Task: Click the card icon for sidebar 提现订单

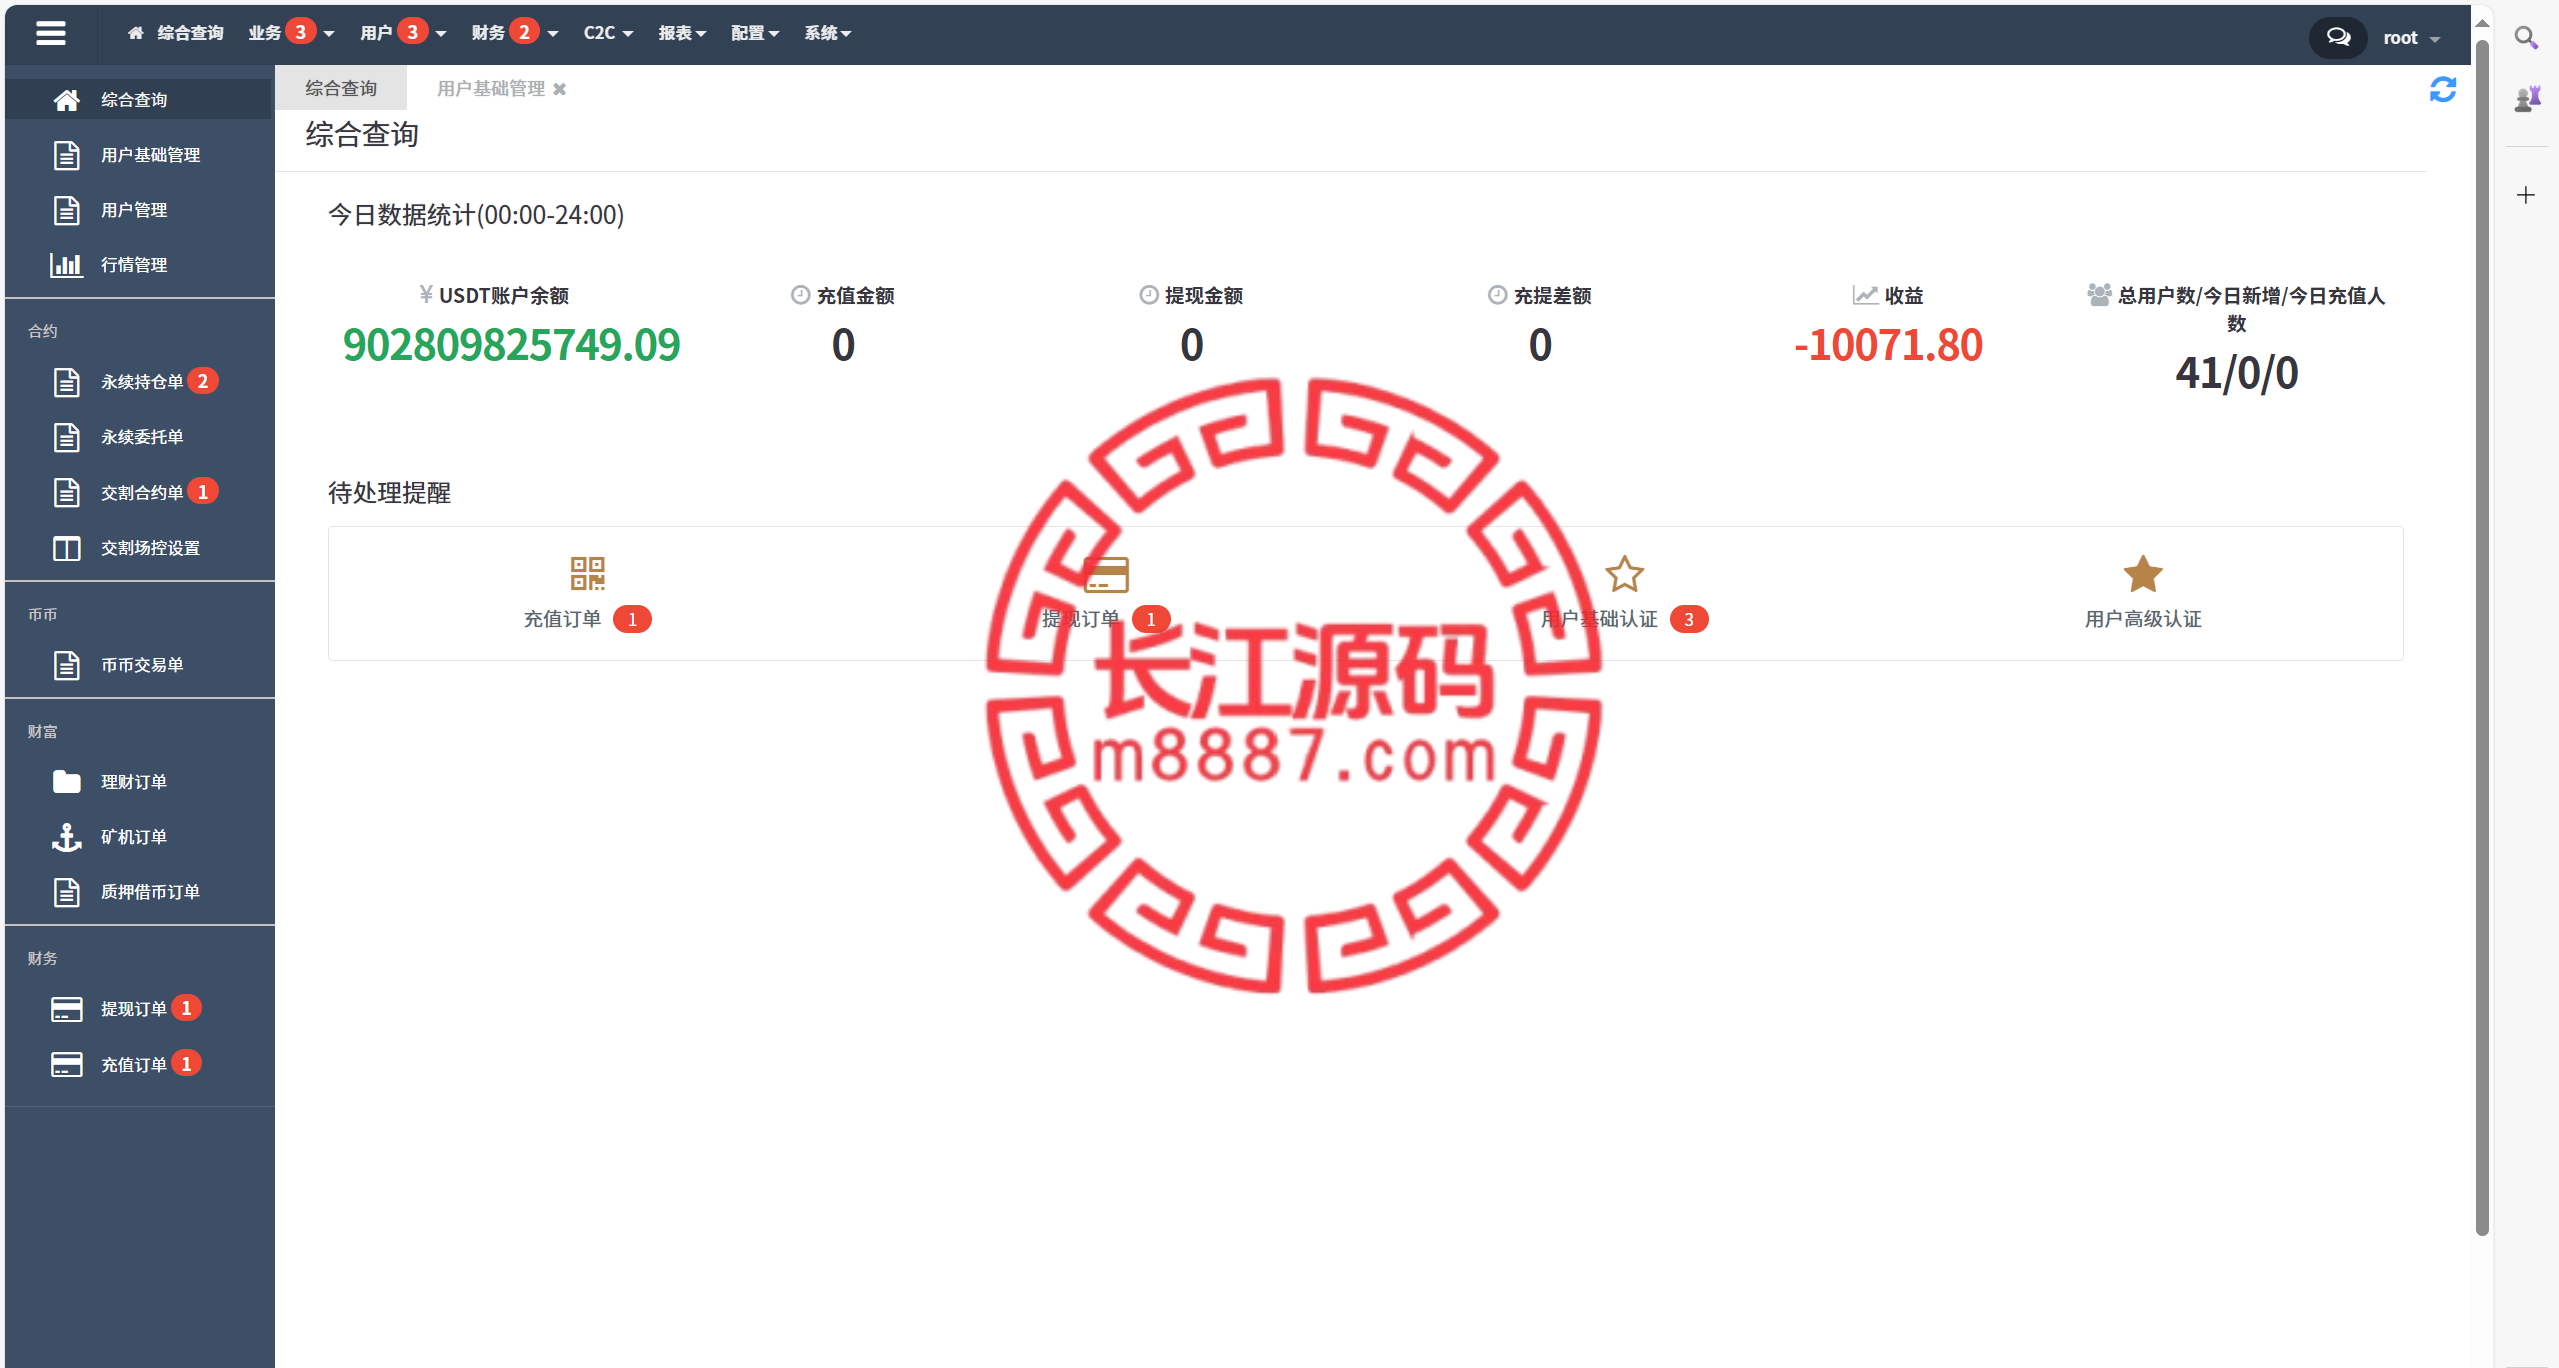Action: (66, 1009)
